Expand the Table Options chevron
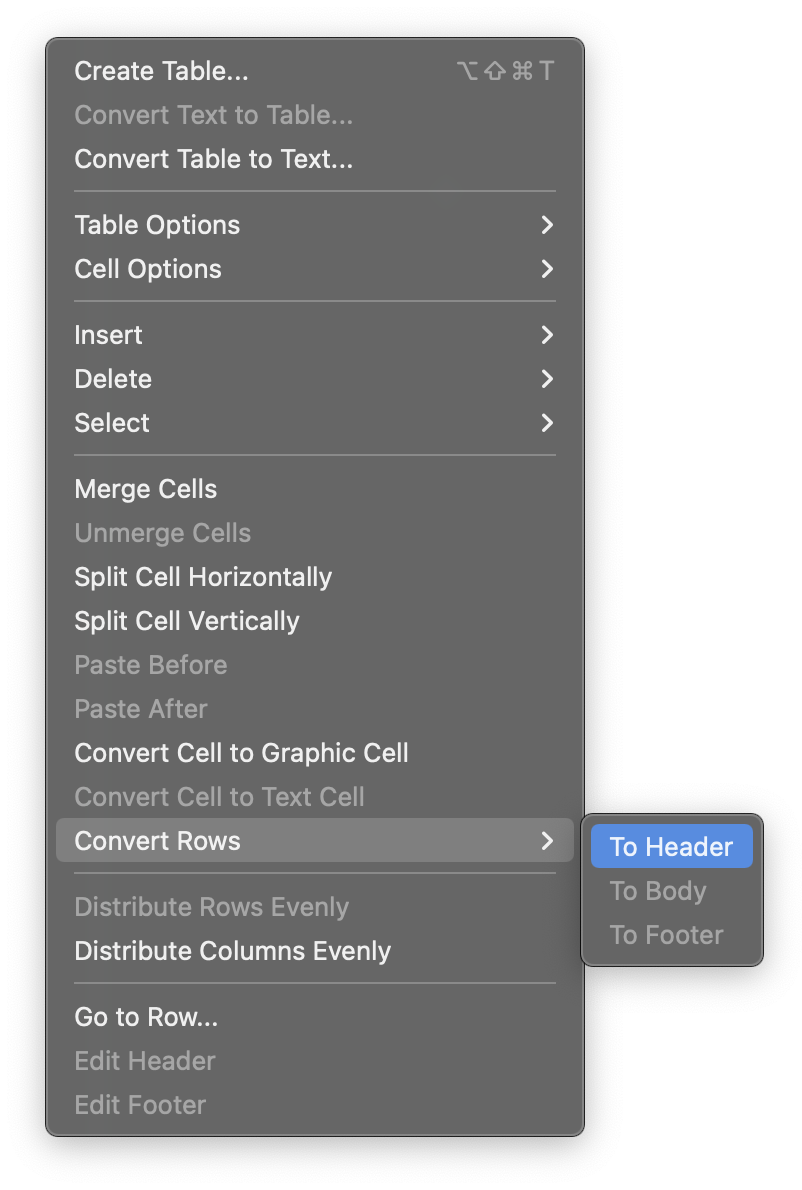This screenshot has height=1190, width=802. pos(547,225)
